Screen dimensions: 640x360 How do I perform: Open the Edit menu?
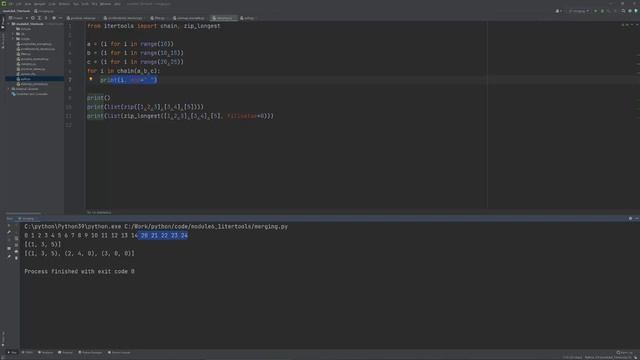[x=18, y=4]
